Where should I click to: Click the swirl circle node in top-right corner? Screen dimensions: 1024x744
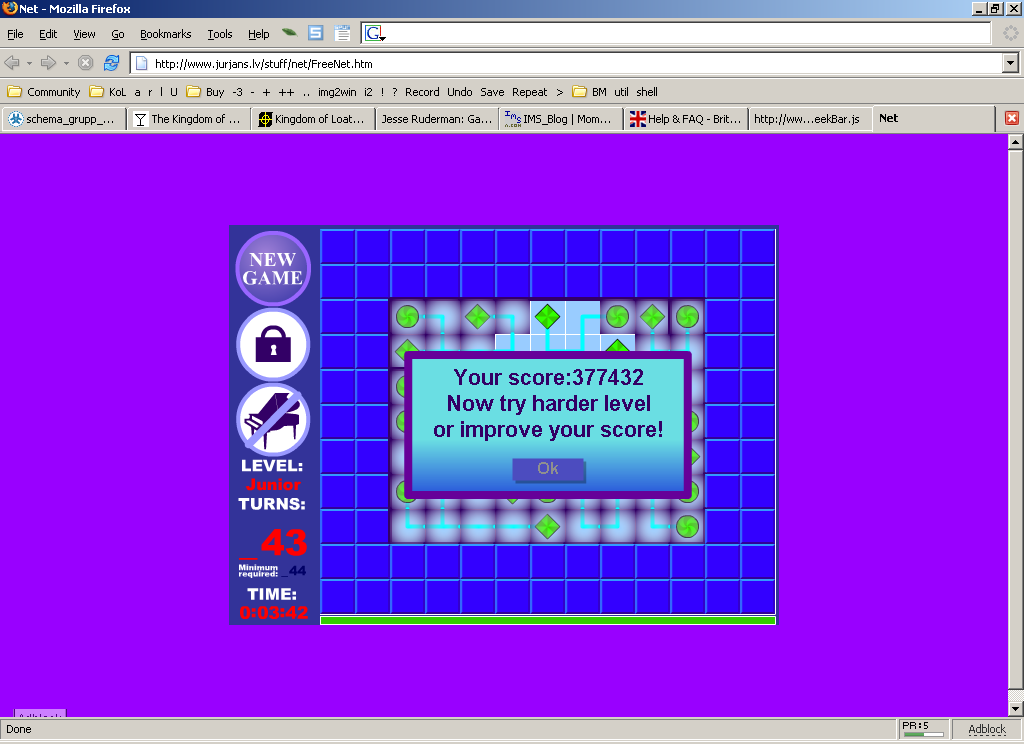[687, 317]
